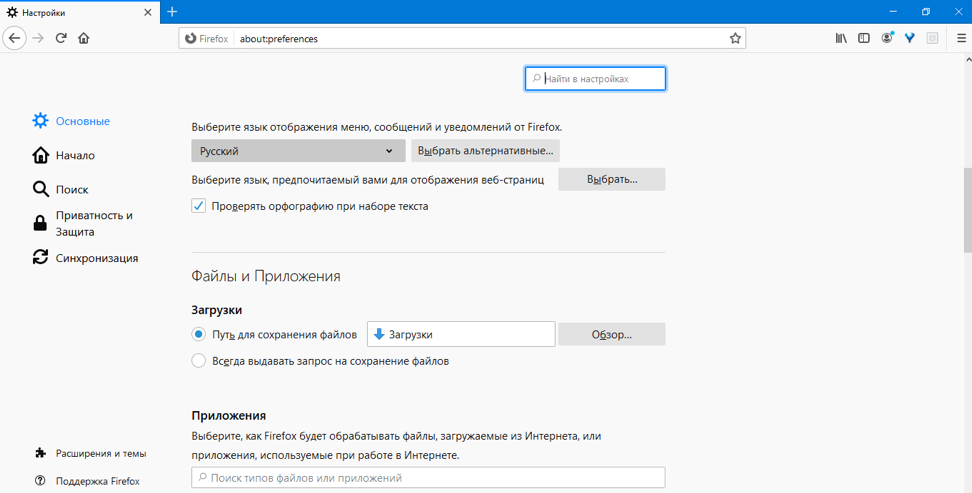Switch to the 'Поиск' settings section
972x493 pixels.
click(72, 189)
